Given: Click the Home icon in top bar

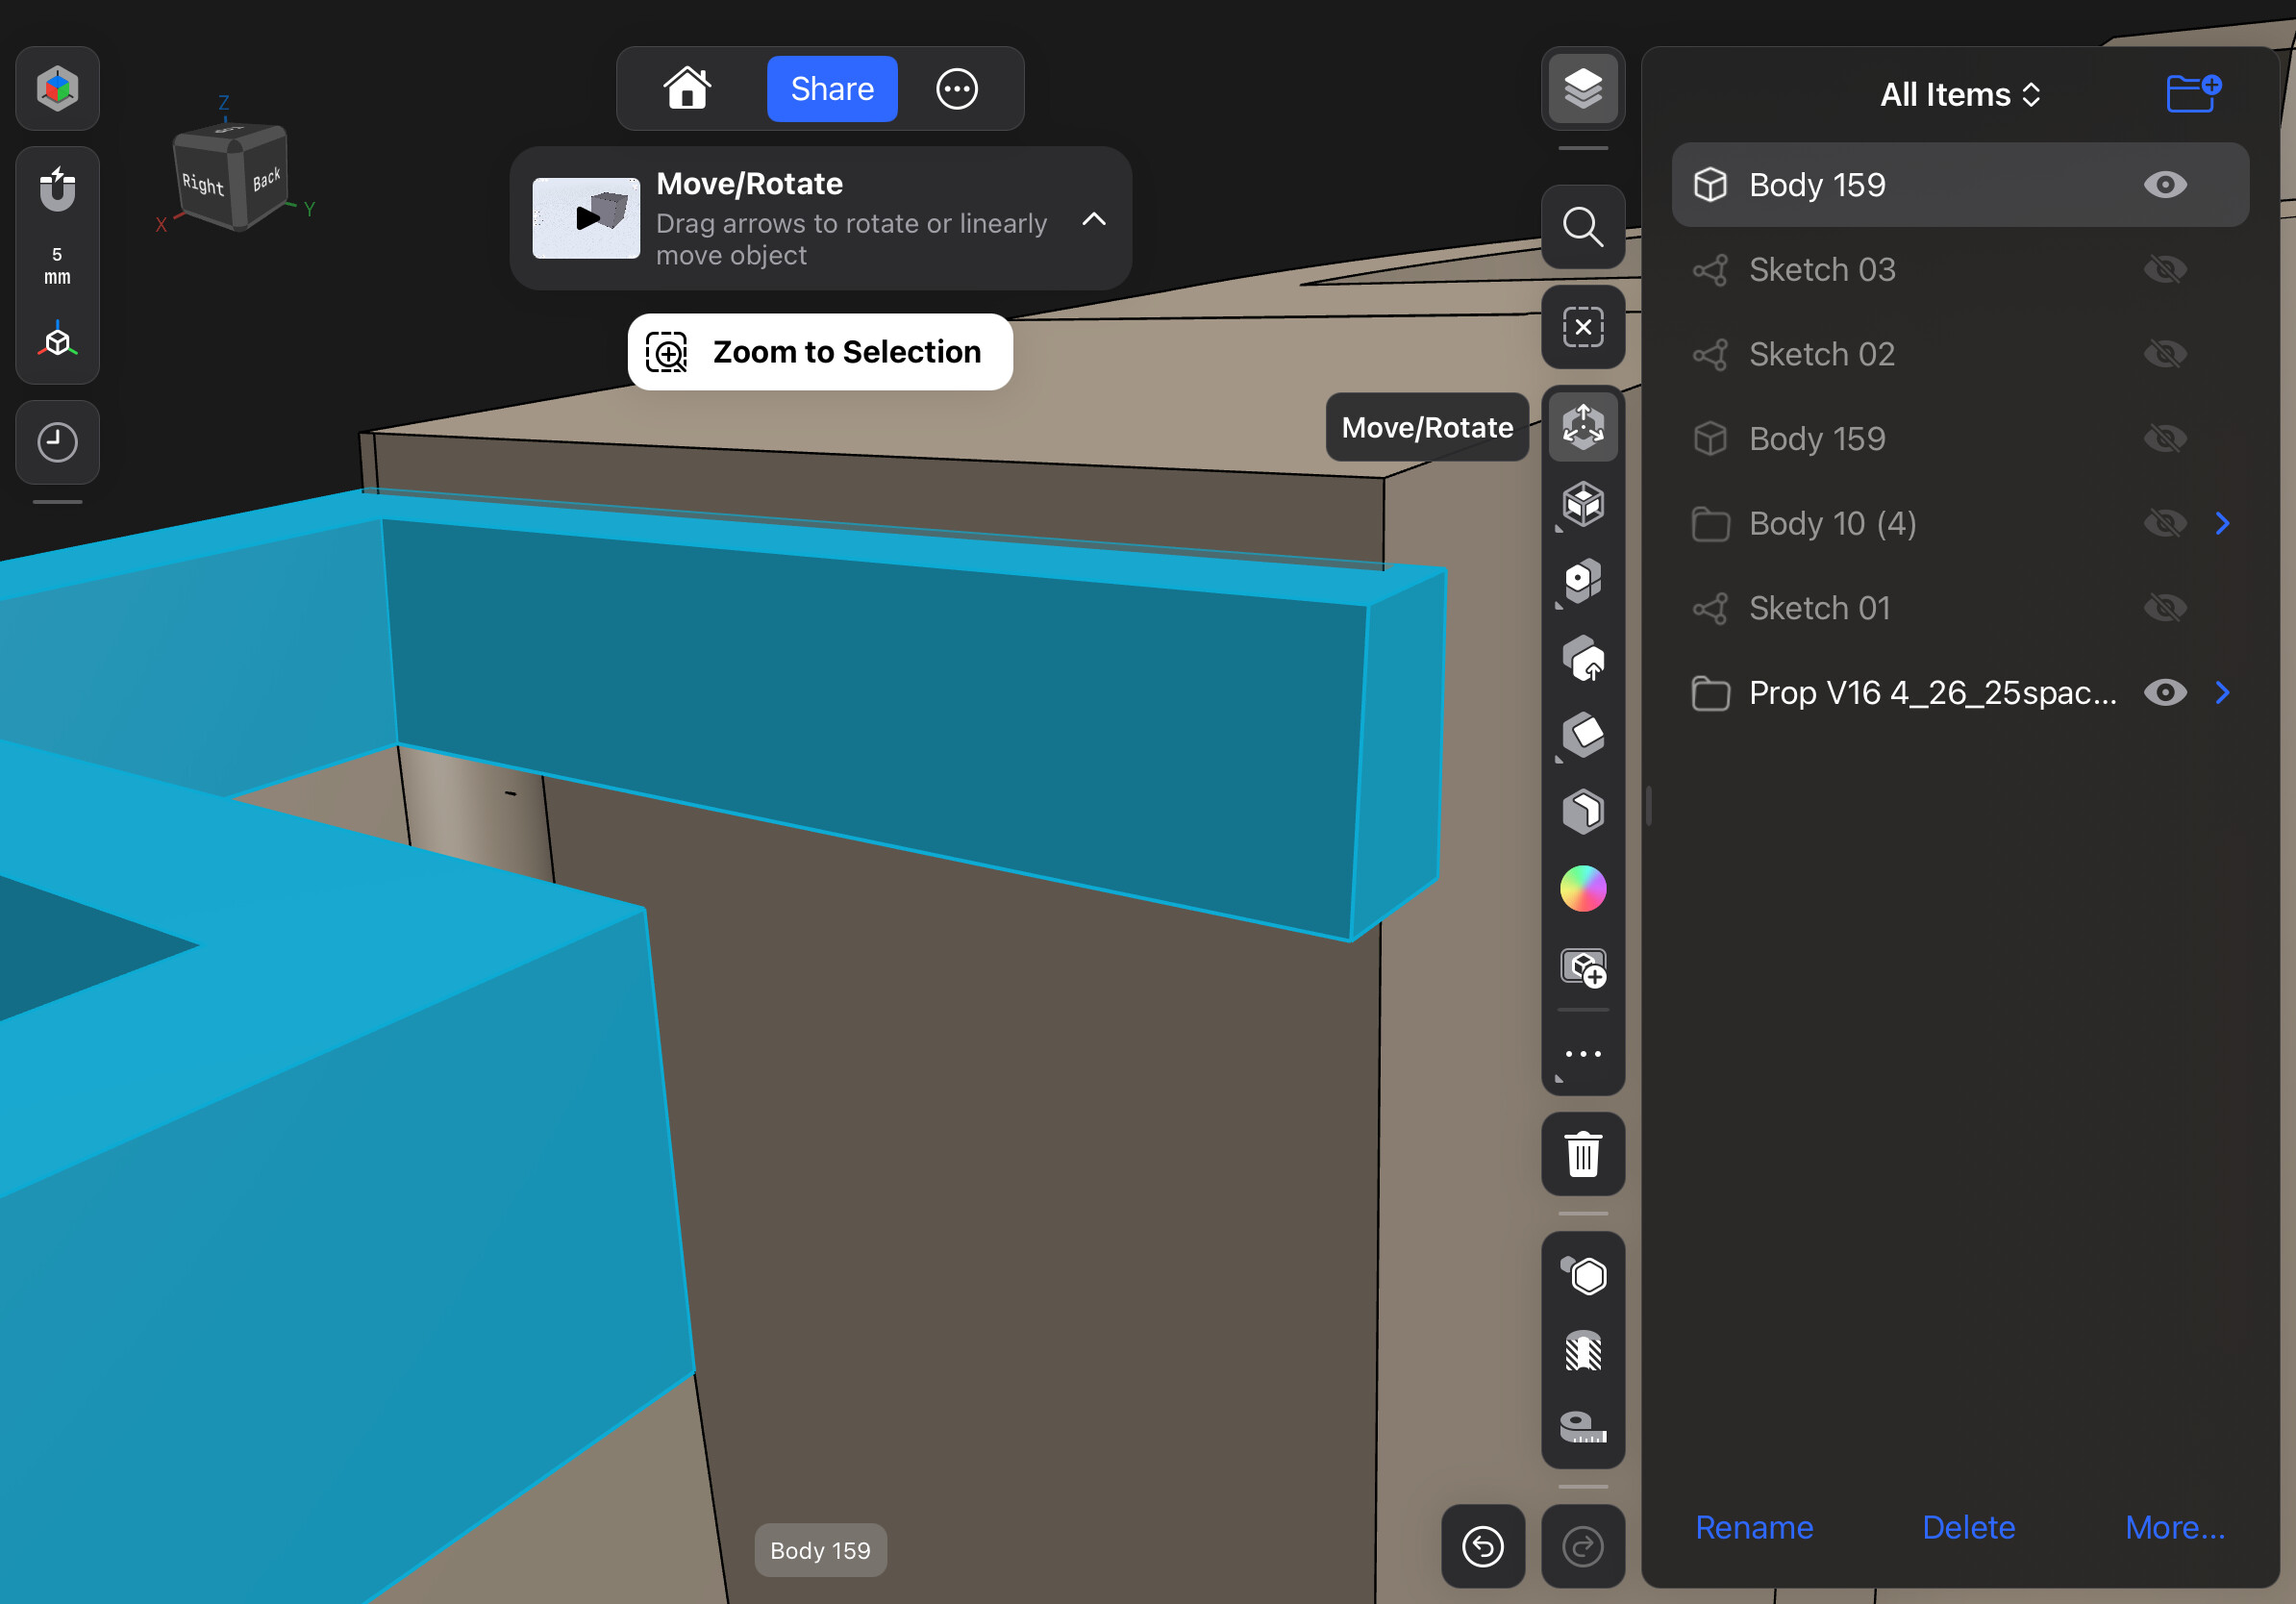Looking at the screenshot, I should pyautogui.click(x=687, y=89).
